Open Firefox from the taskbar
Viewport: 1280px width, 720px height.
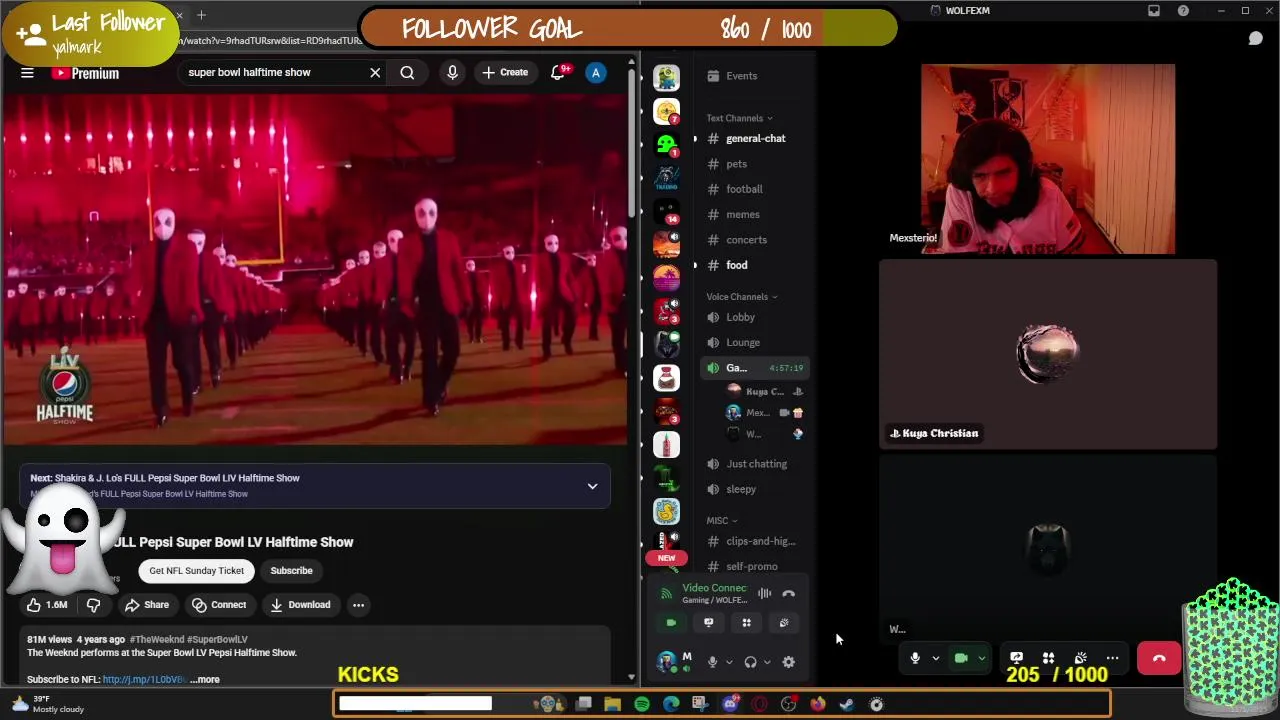tap(818, 704)
